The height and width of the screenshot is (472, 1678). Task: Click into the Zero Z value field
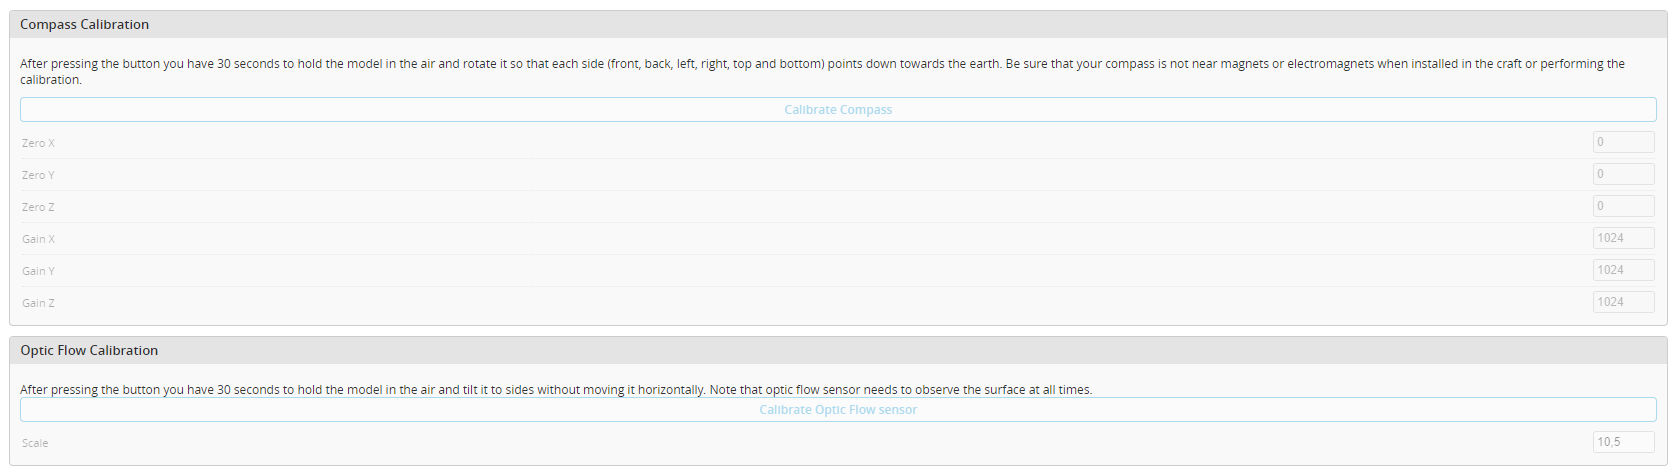click(1623, 206)
